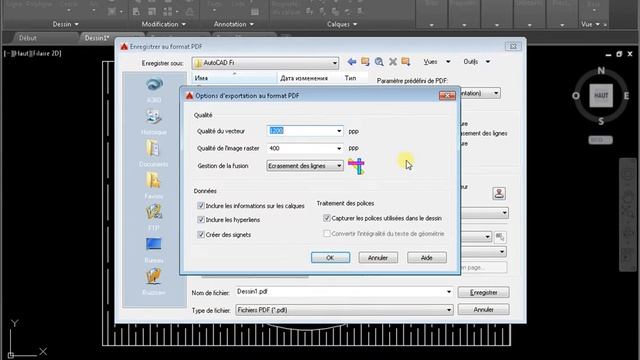Open Type de fichier dropdown

point(344,310)
